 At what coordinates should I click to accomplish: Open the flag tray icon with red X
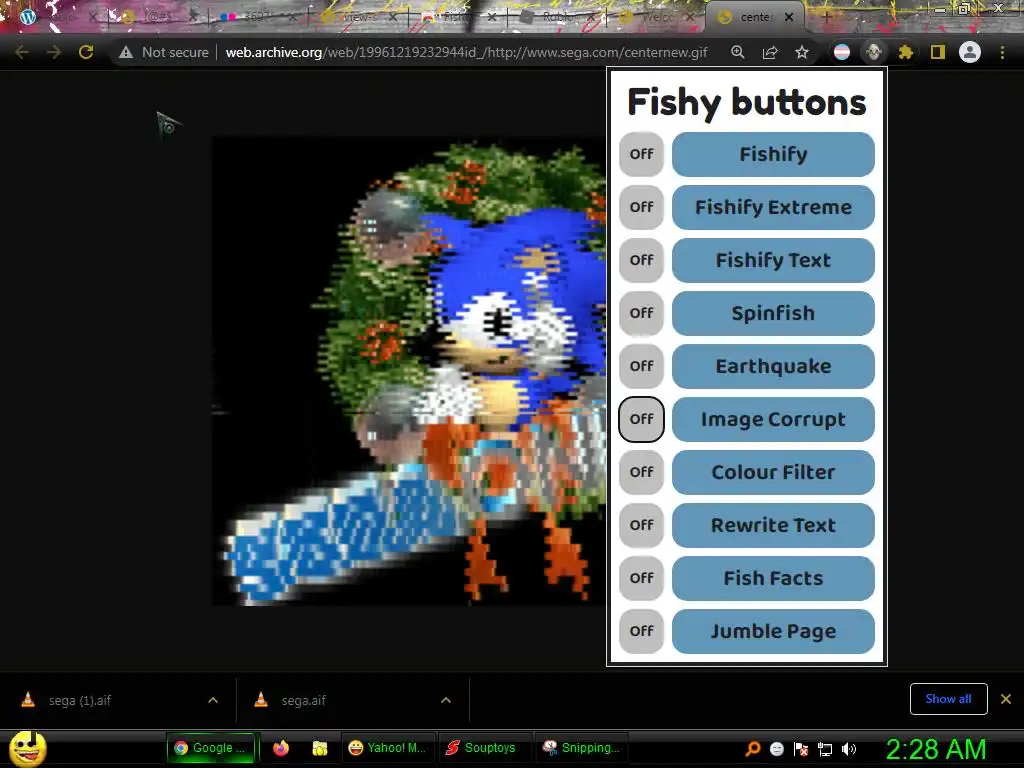pyautogui.click(x=801, y=749)
